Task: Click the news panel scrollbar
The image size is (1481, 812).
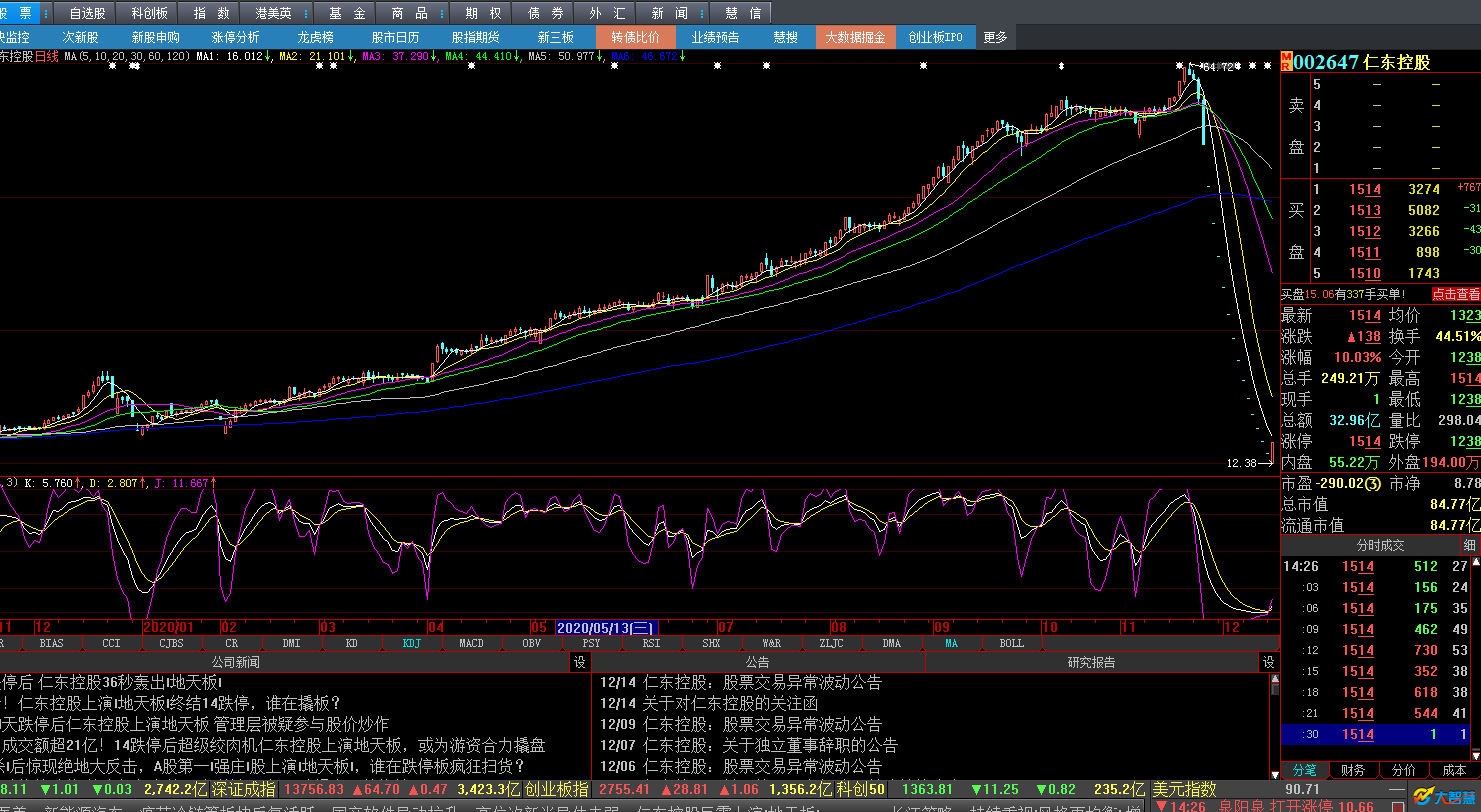Action: coord(1274,725)
